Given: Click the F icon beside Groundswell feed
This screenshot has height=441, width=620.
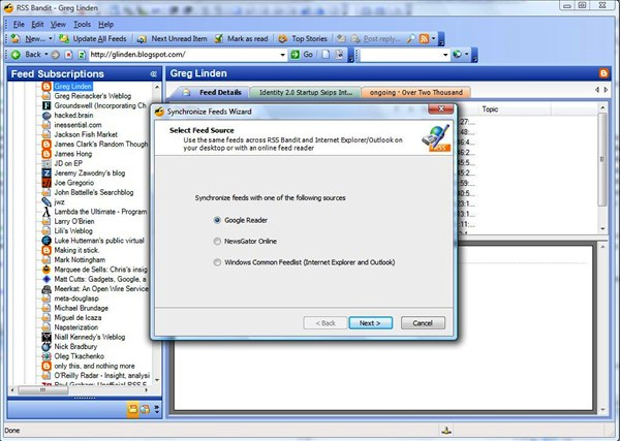Looking at the screenshot, I should 46,106.
